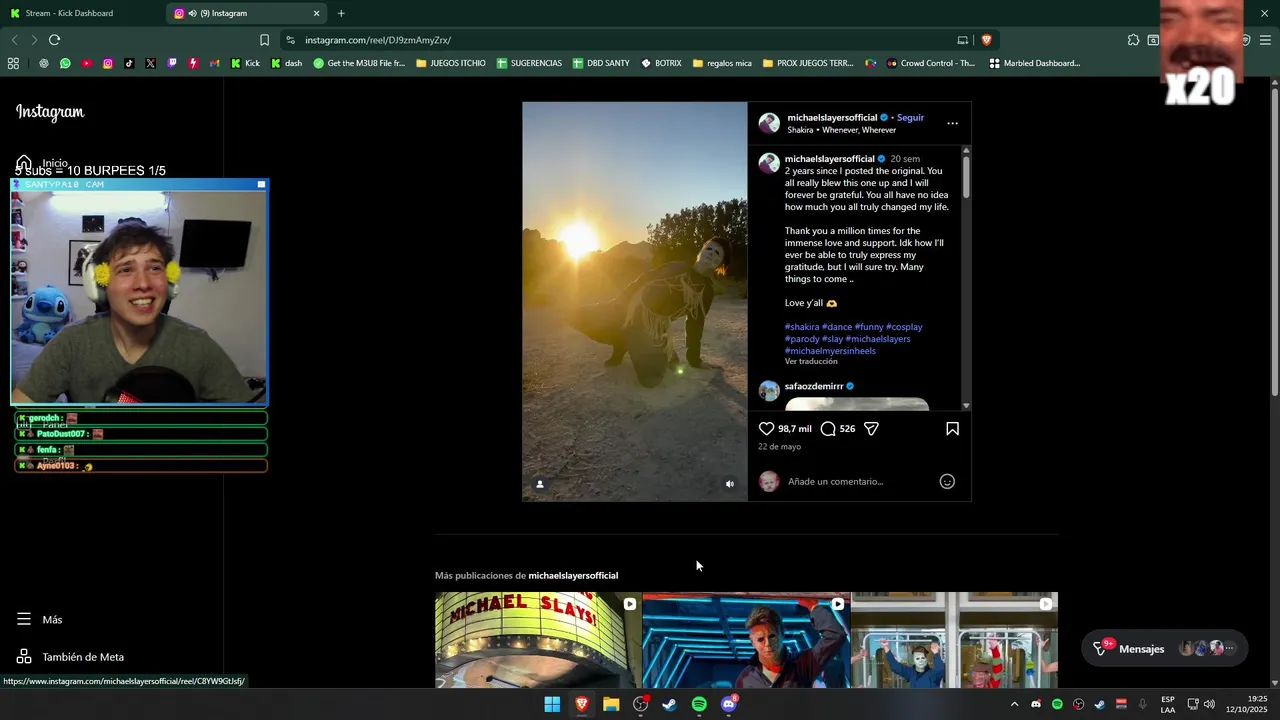The width and height of the screenshot is (1280, 720).
Task: Open the Windows Start menu
Action: point(552,704)
